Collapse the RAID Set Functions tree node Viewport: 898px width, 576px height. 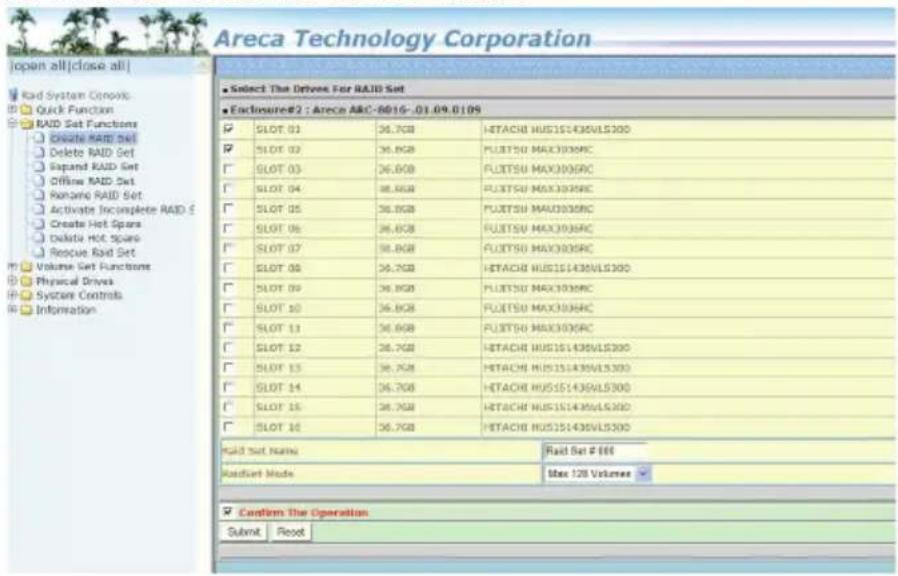(12, 123)
